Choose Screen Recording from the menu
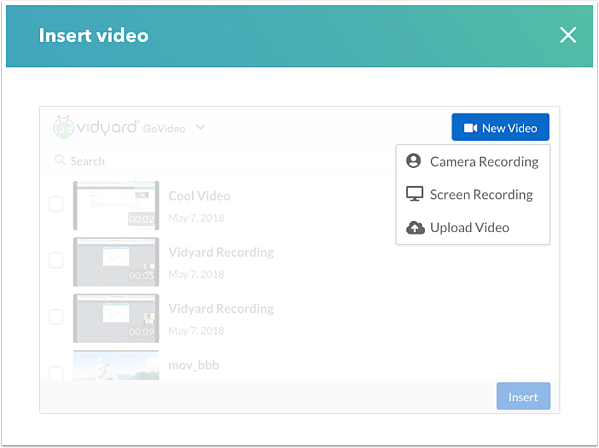Image resolution: width=599 pixels, height=448 pixels. 473,194
